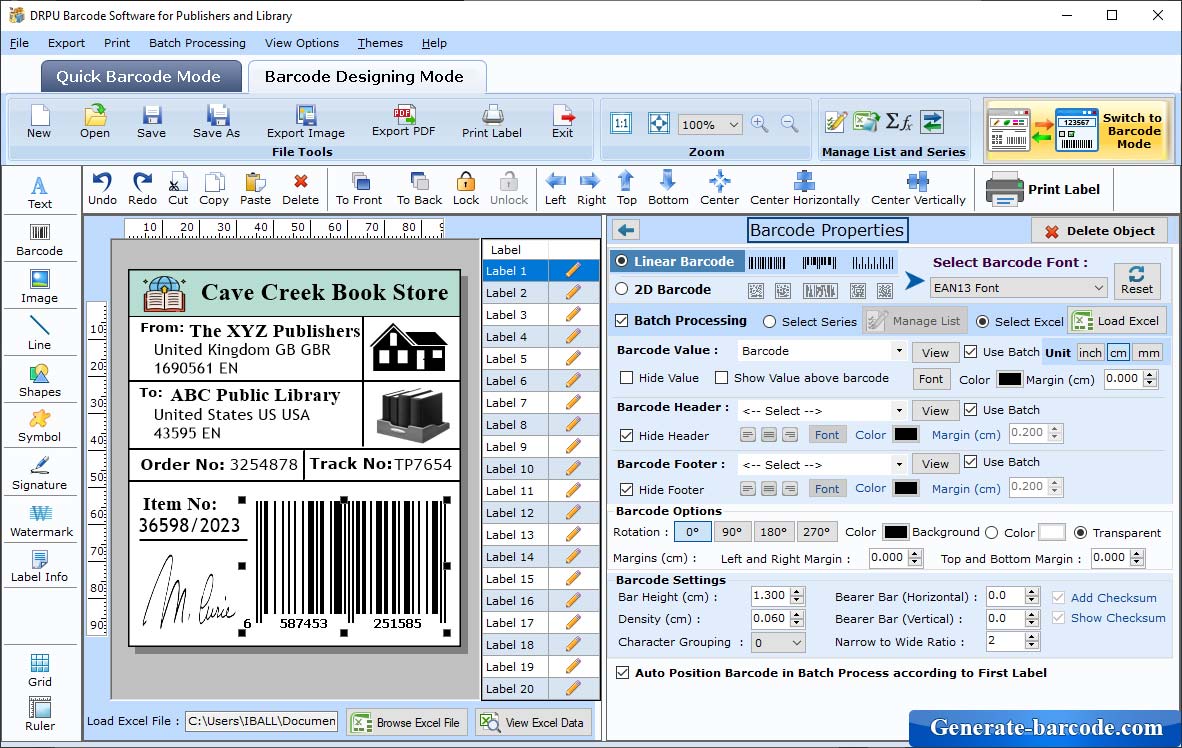Expand Barcode Header select dropdown
This screenshot has height=748, width=1182.
point(899,411)
